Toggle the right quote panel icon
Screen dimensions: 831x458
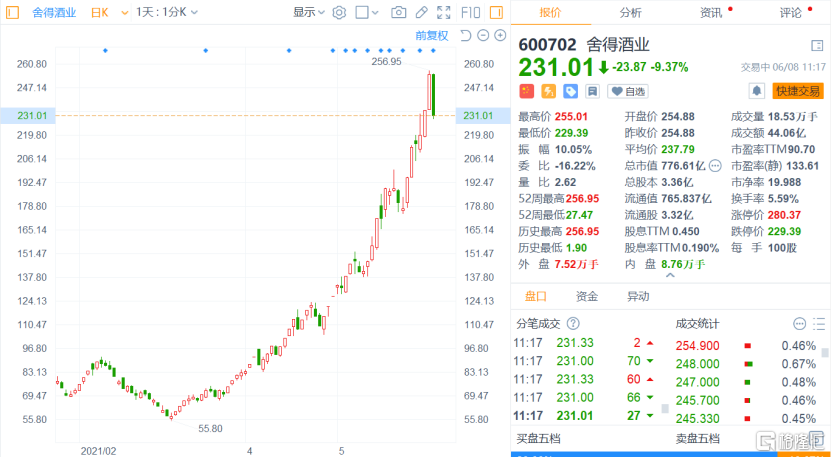click(x=497, y=12)
